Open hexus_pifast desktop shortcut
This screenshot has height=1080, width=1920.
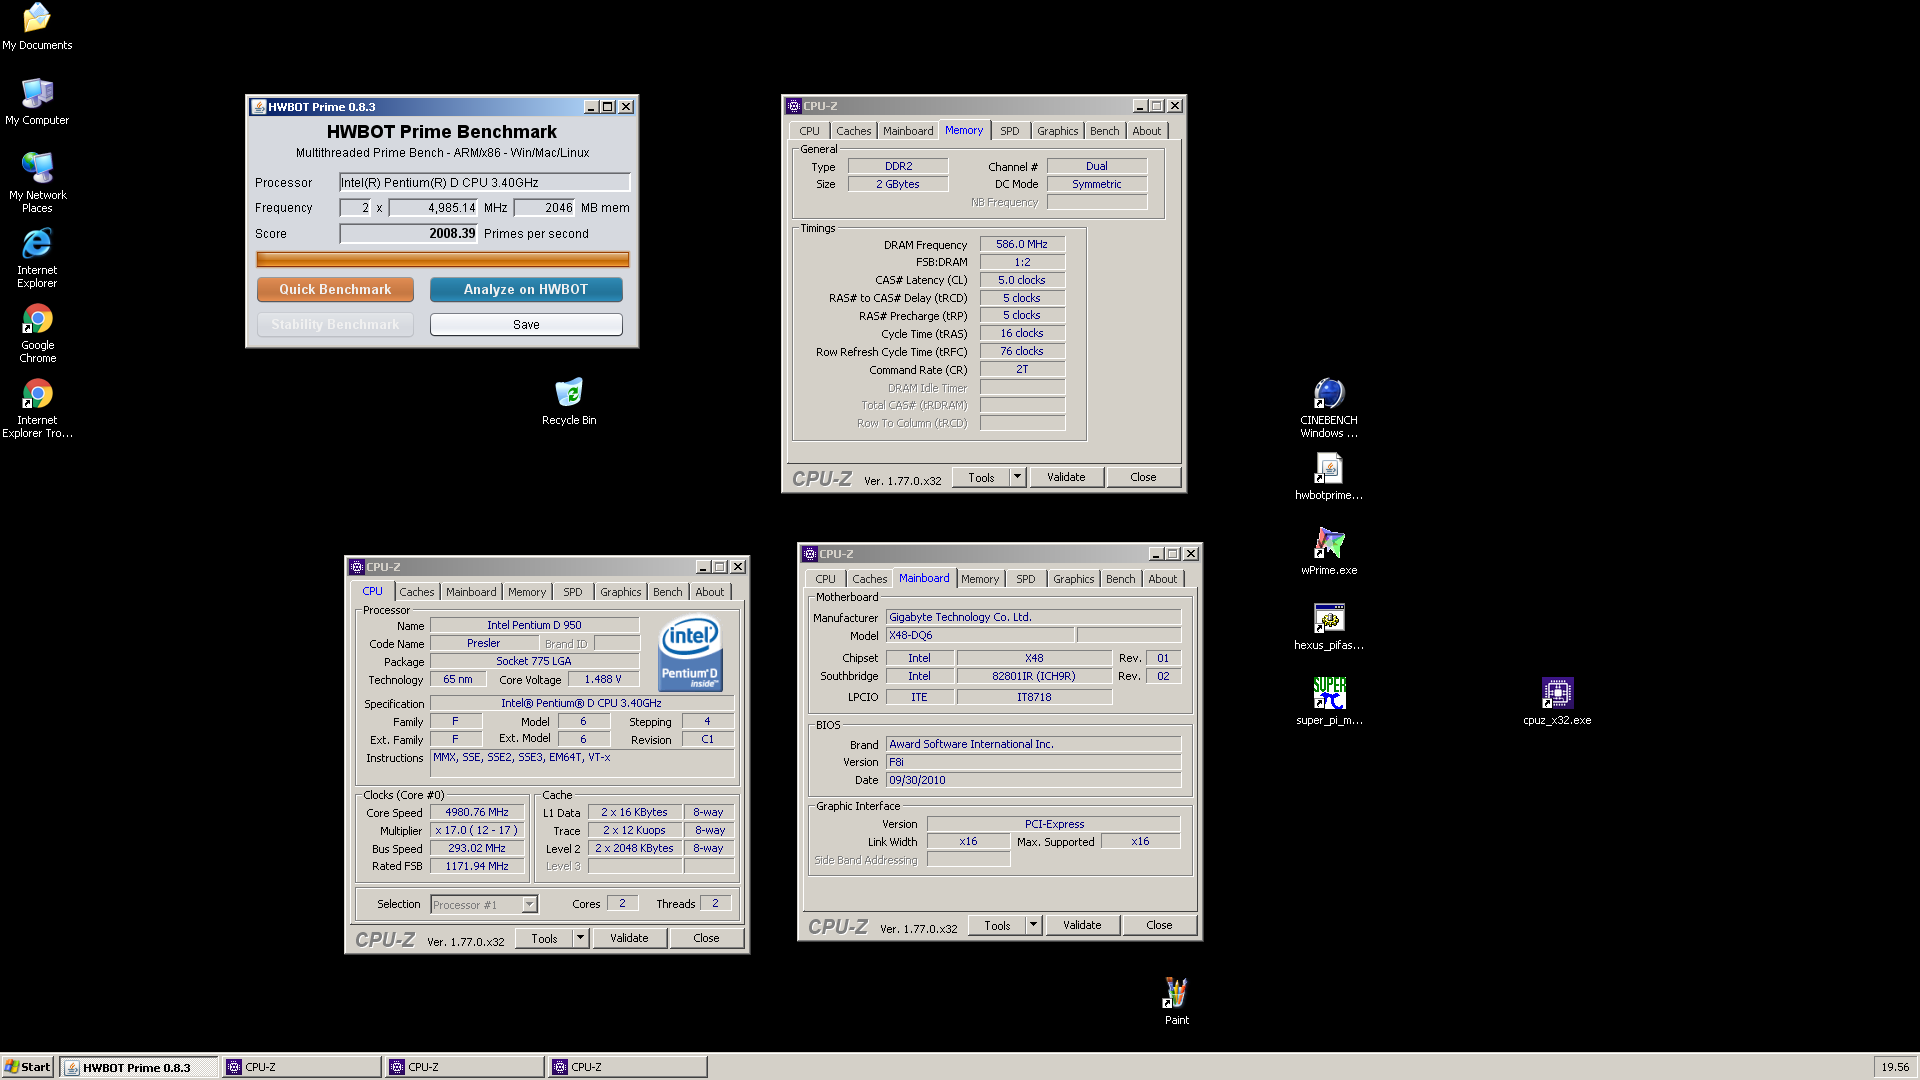click(x=1329, y=626)
